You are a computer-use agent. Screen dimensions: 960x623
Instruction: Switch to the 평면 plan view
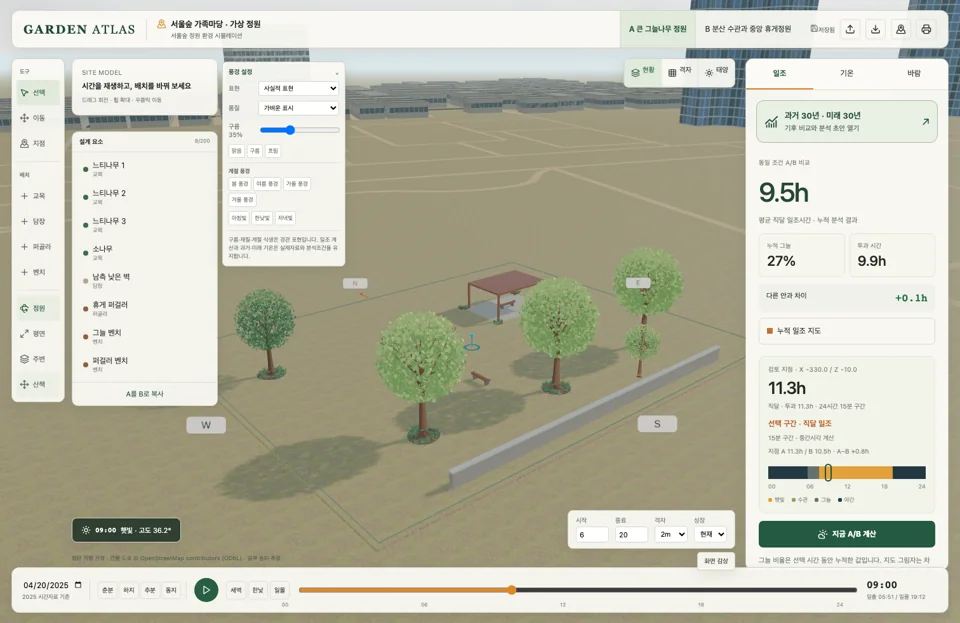(x=38, y=334)
